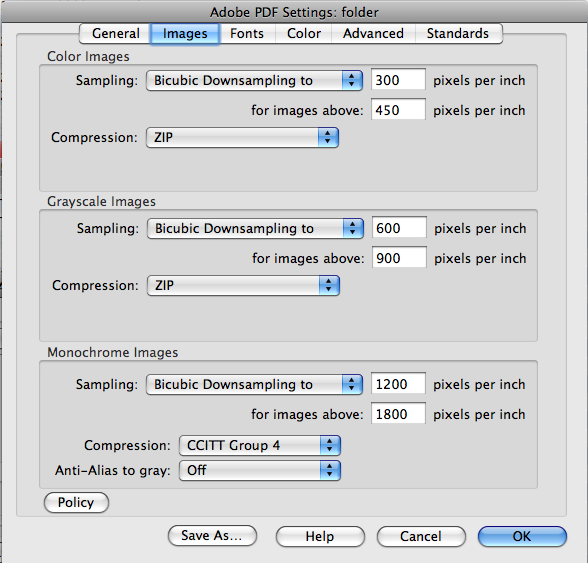This screenshot has width=588, height=563.
Task: Click the Save As... button
Action: [212, 536]
